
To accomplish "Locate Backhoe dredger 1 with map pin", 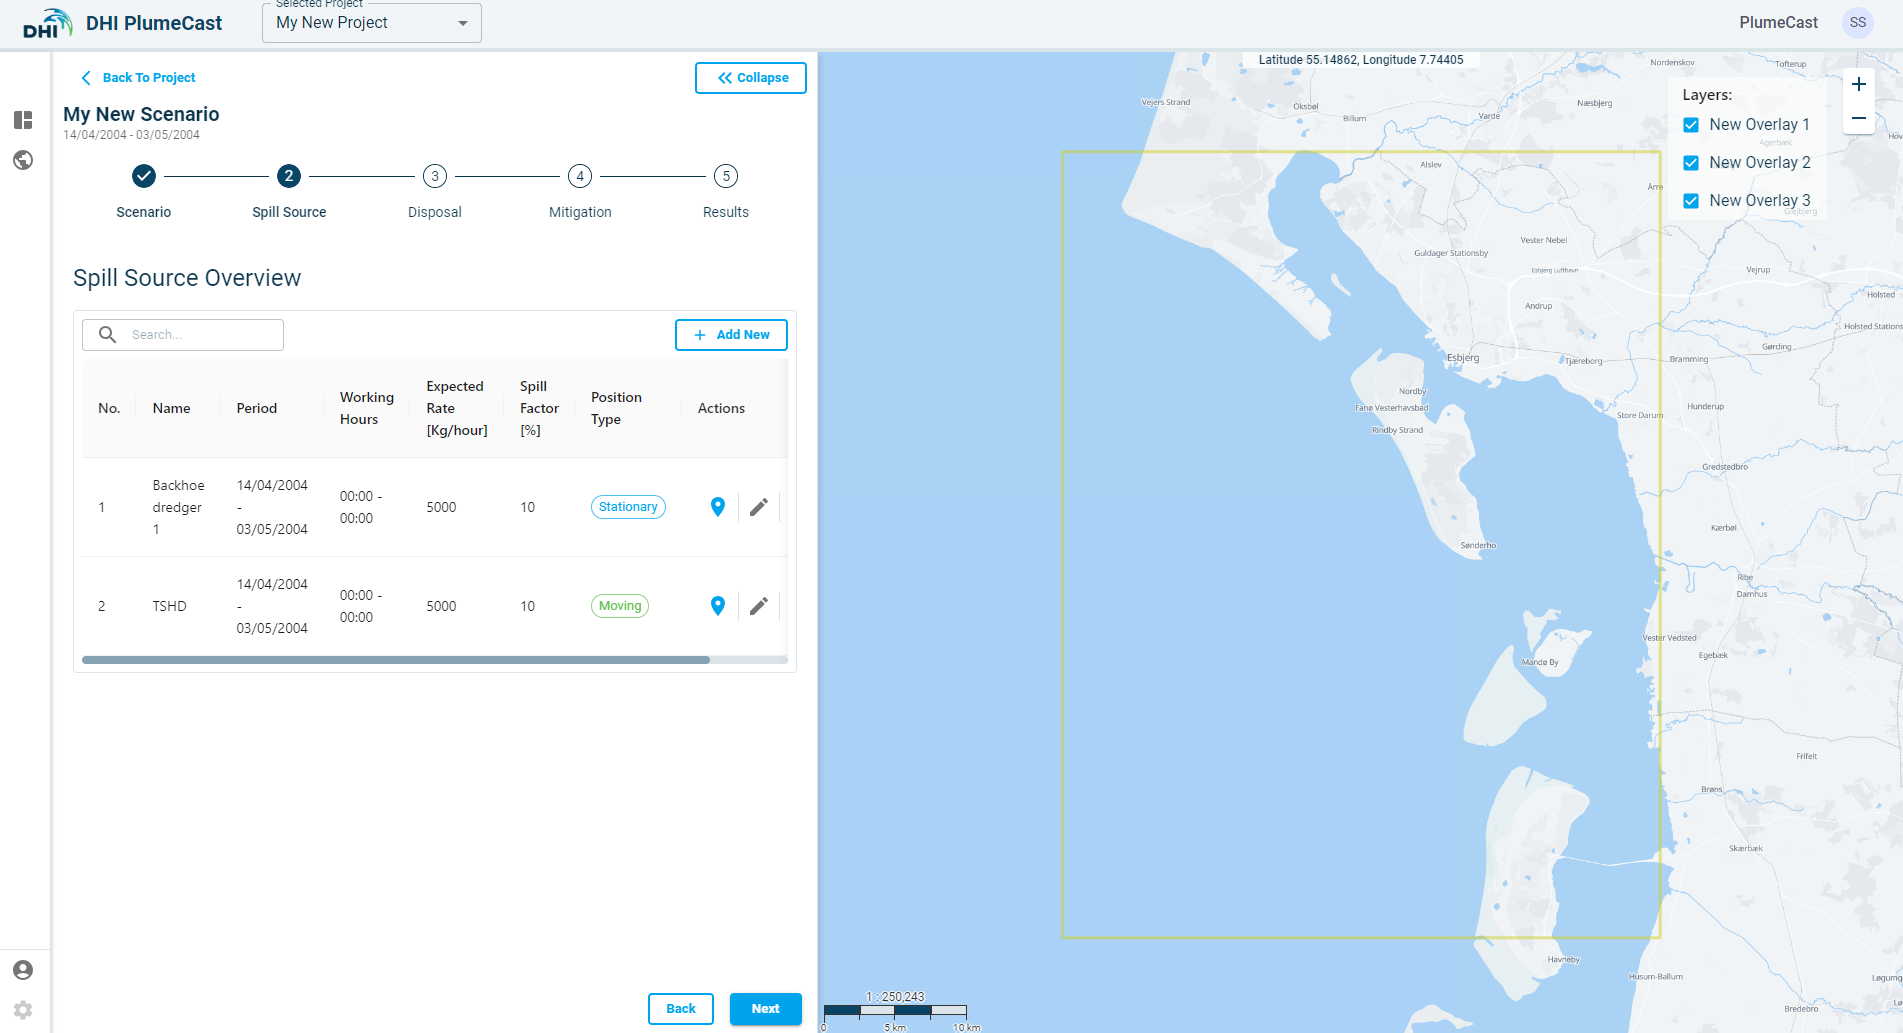I will click(717, 507).
